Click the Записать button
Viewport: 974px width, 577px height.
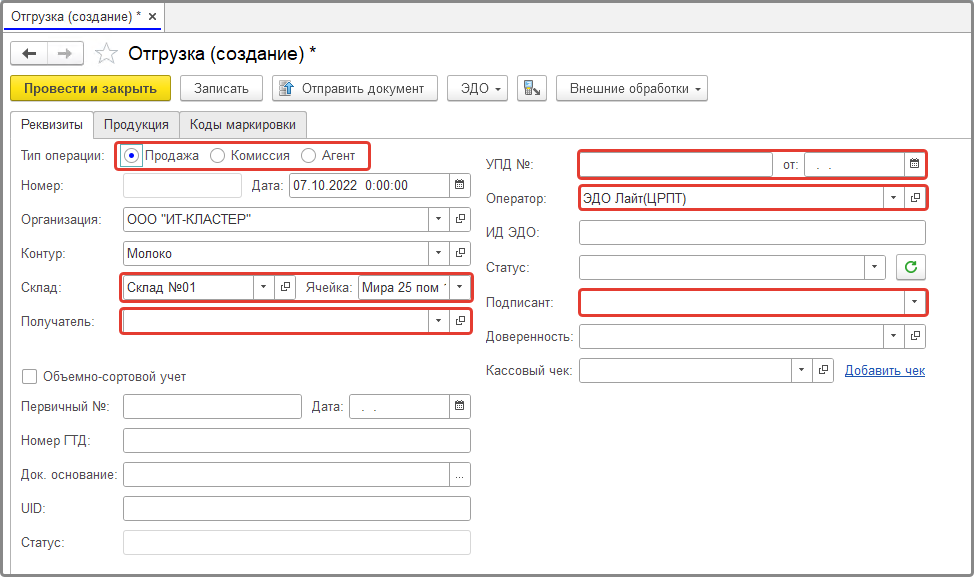pyautogui.click(x=221, y=88)
